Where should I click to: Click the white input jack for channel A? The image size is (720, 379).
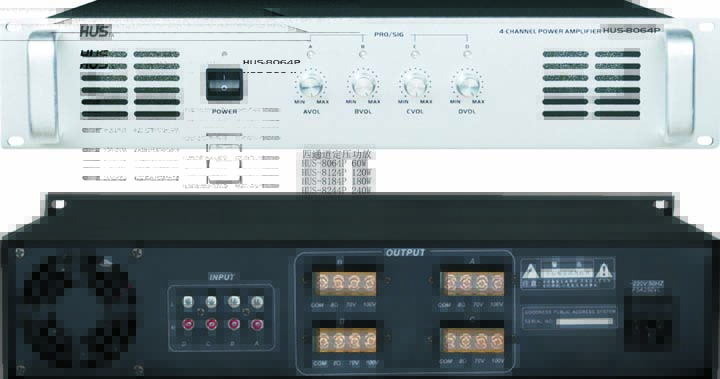(x=257, y=301)
